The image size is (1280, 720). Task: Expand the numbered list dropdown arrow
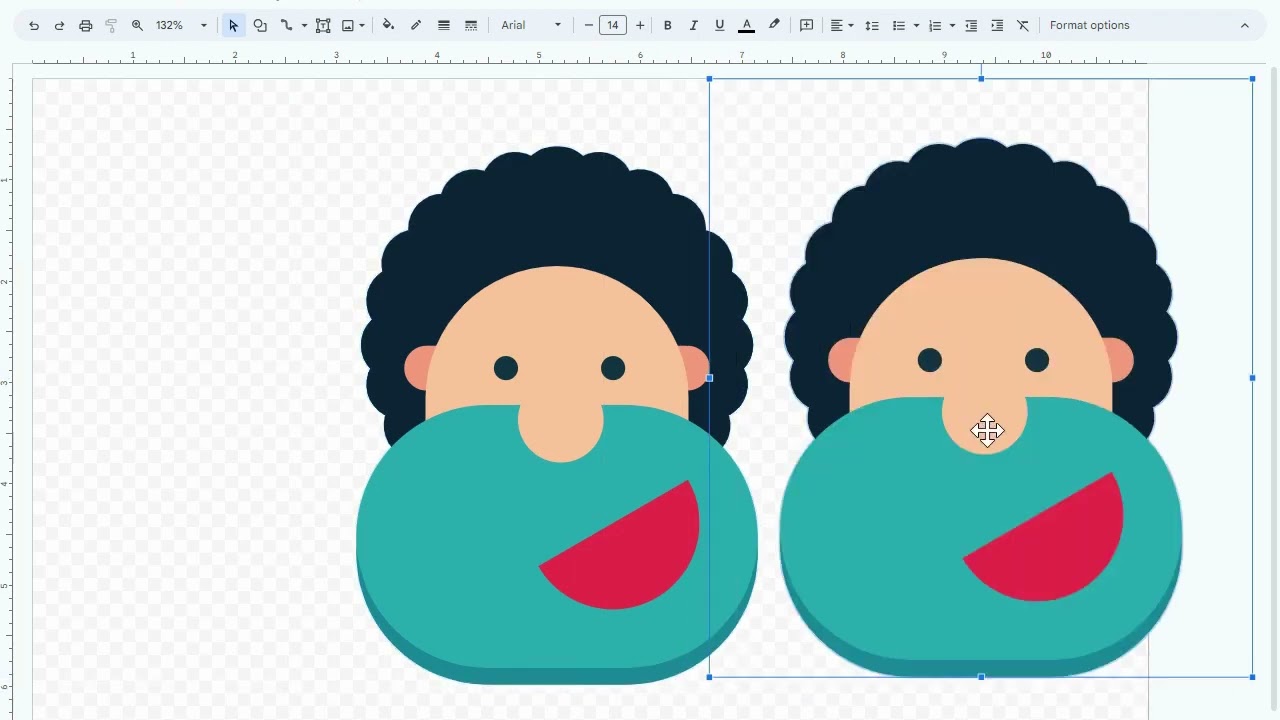click(x=952, y=25)
